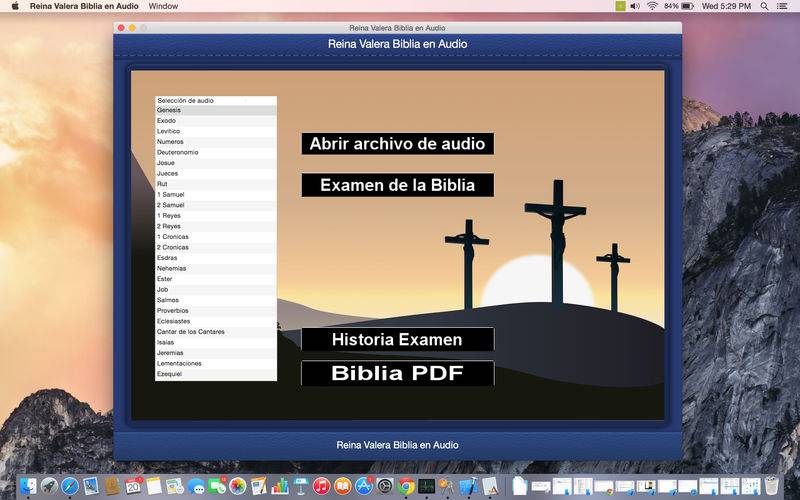
Task: Select Lamentaciones
Action: pyautogui.click(x=216, y=363)
